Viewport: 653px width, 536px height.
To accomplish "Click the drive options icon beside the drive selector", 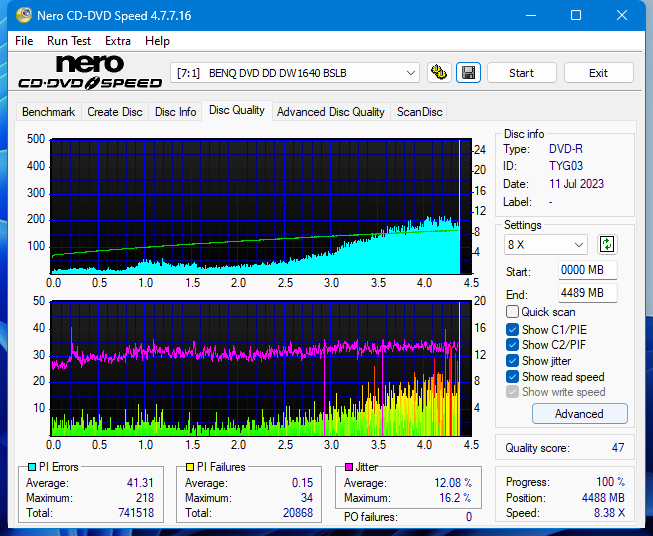I will coord(439,73).
